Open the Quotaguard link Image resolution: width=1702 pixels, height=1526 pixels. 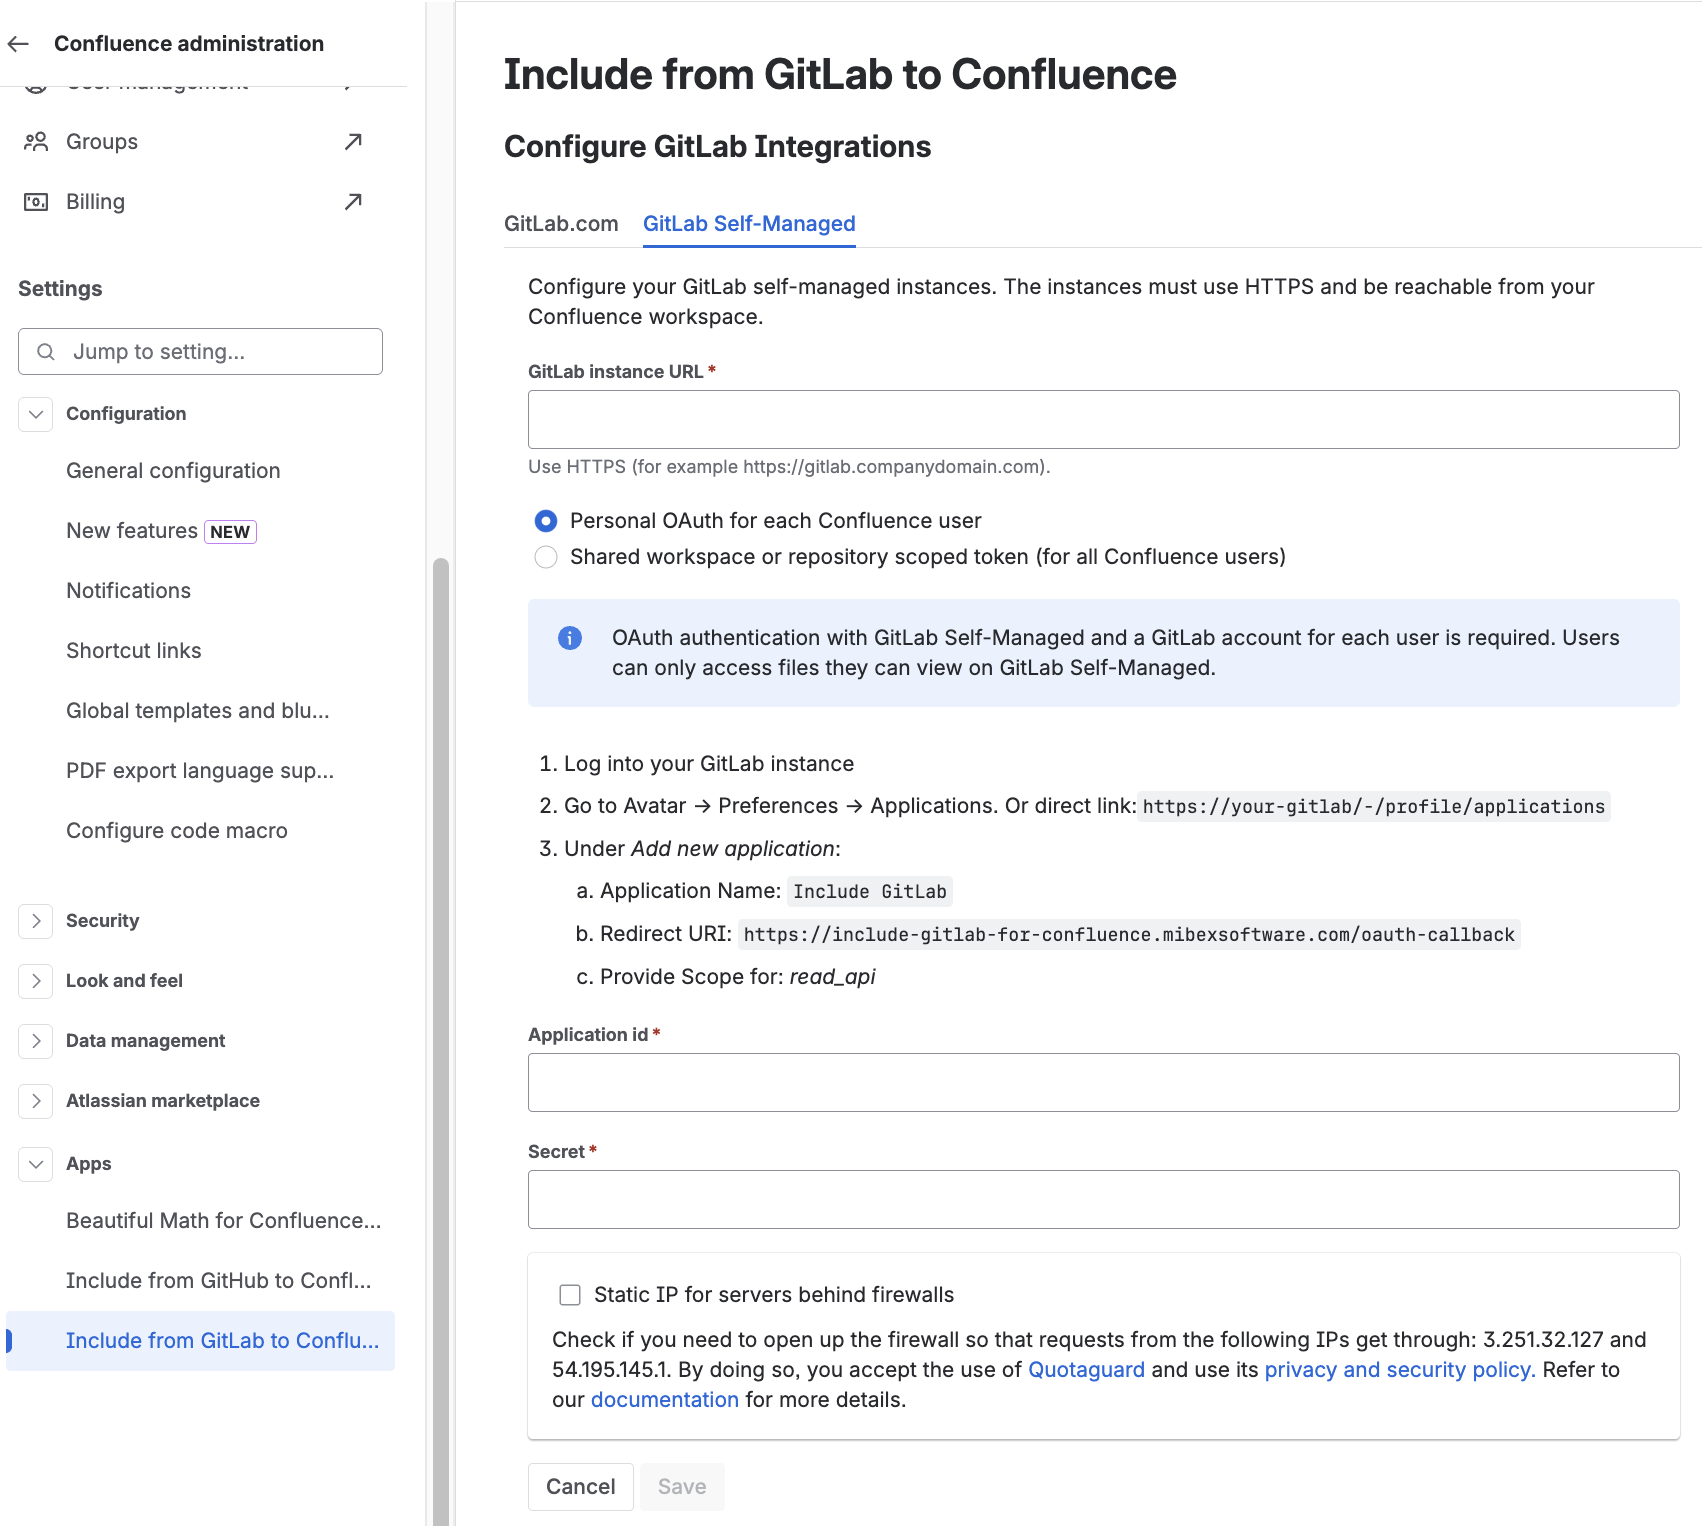click(1086, 1369)
